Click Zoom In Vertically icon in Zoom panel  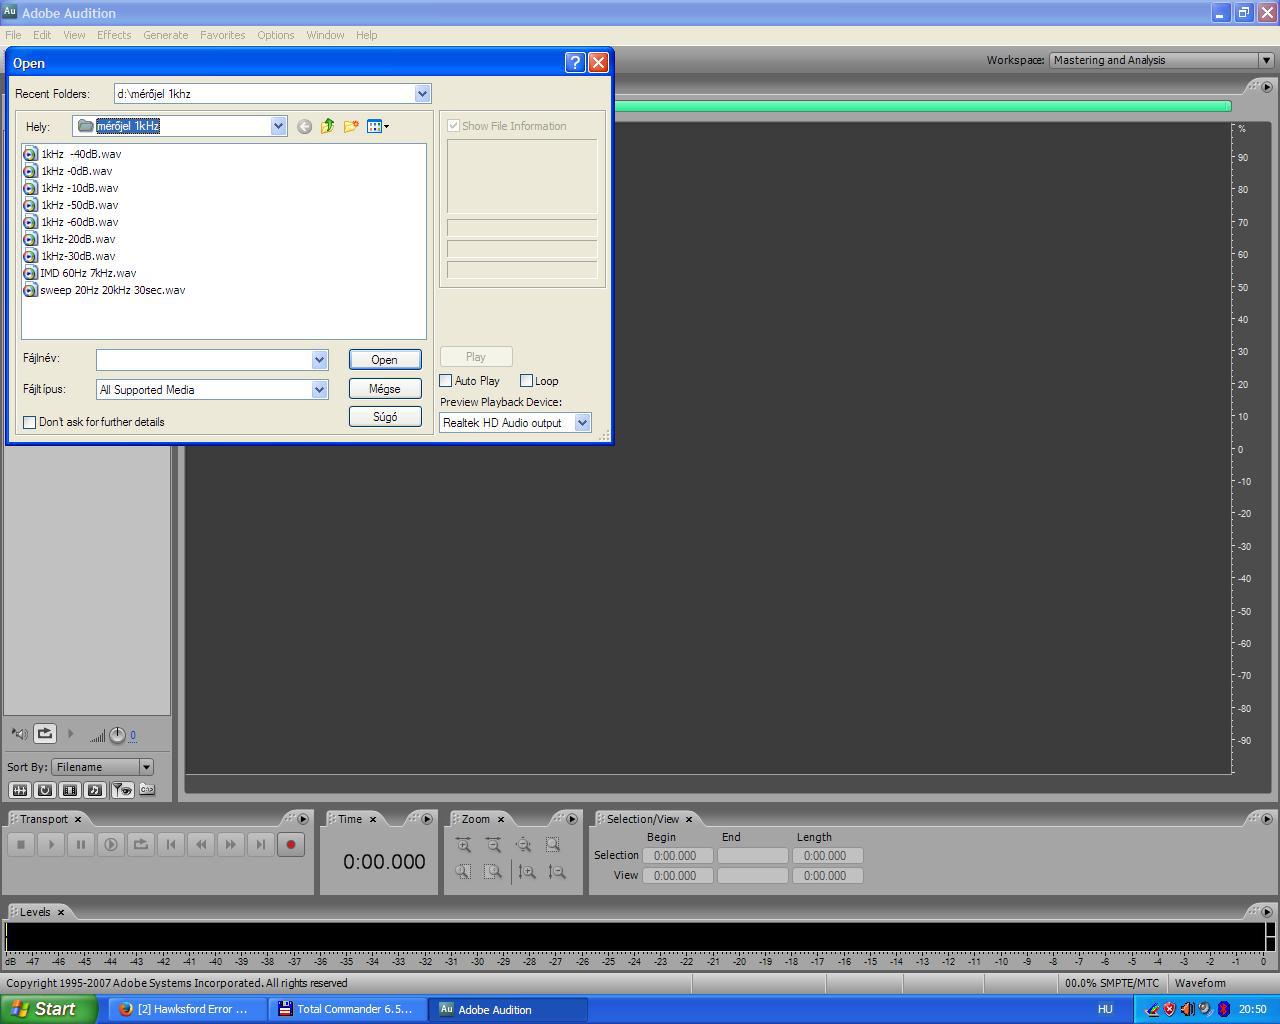pyautogui.click(x=527, y=872)
